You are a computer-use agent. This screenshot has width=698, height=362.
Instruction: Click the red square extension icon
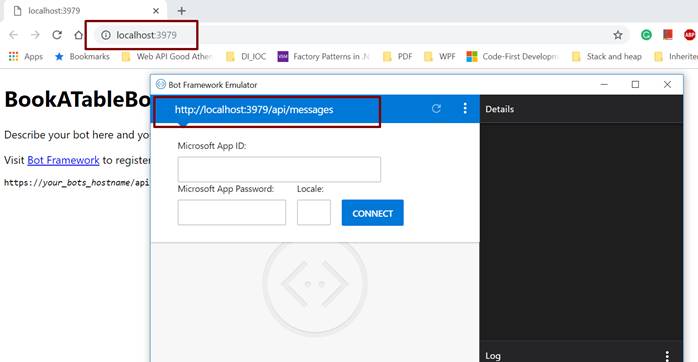668,34
